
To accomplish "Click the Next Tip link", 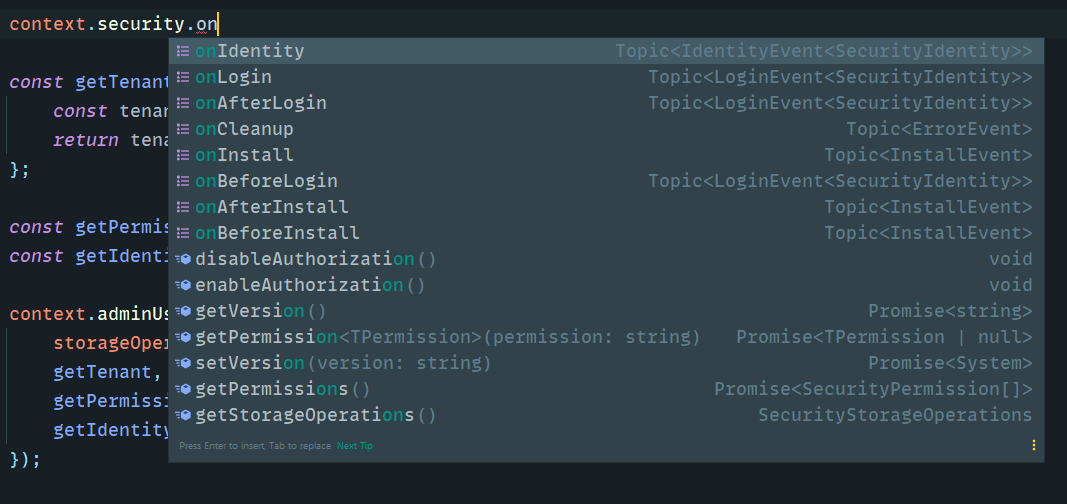I will coord(355,446).
